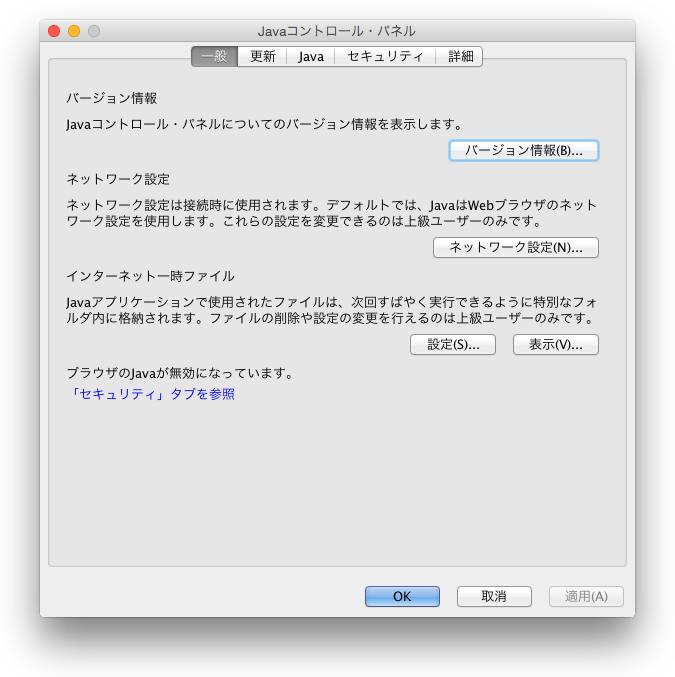This screenshot has width=675, height=677.
Task: Click the Javaコントロール・パネル window title
Action: pos(337,31)
